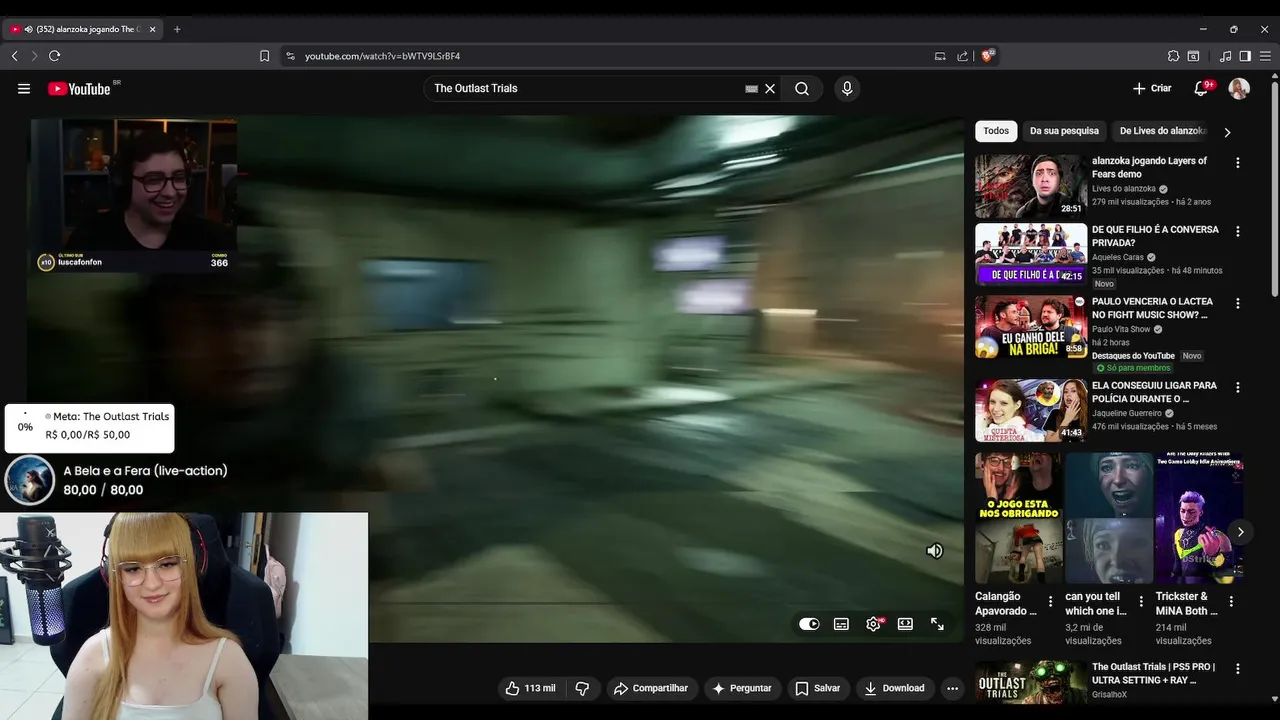
Task: Open the YouTube hamburger guide menu
Action: 24,88
